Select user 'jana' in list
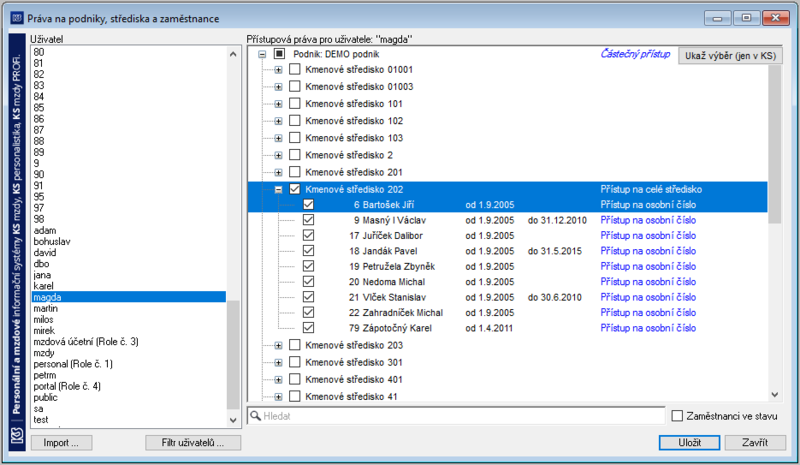 [42, 275]
